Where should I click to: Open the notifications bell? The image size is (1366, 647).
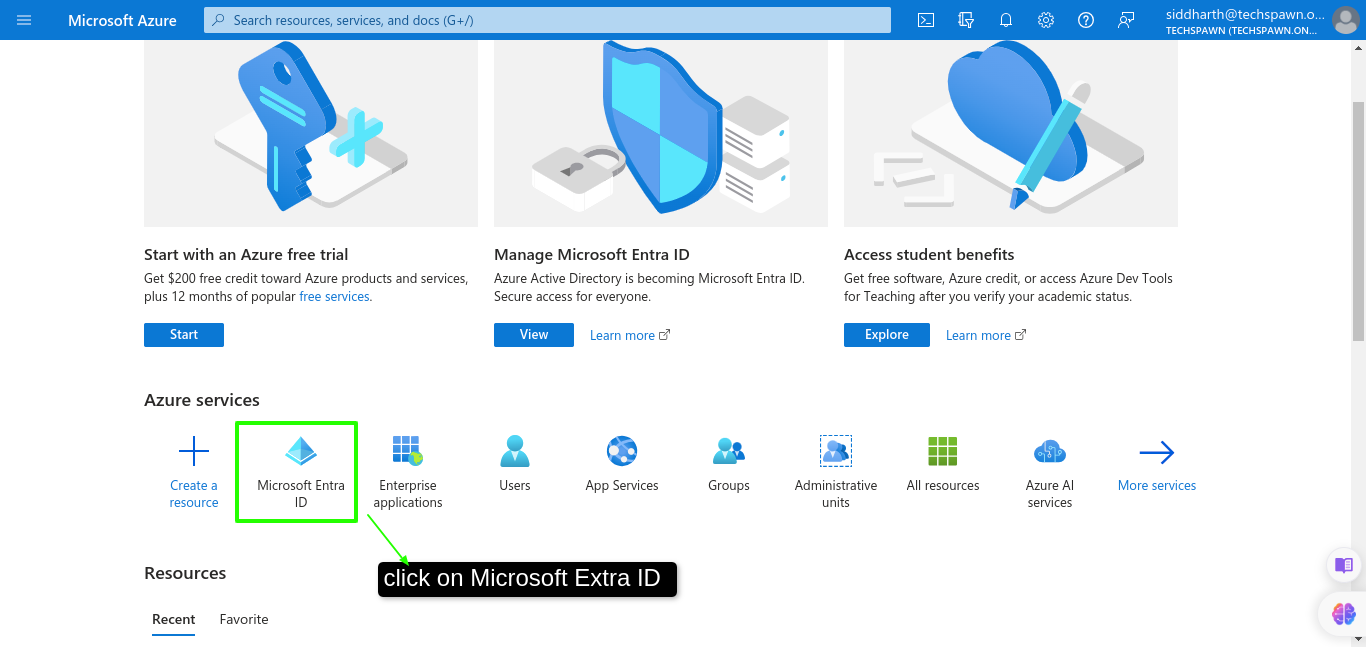click(1005, 19)
